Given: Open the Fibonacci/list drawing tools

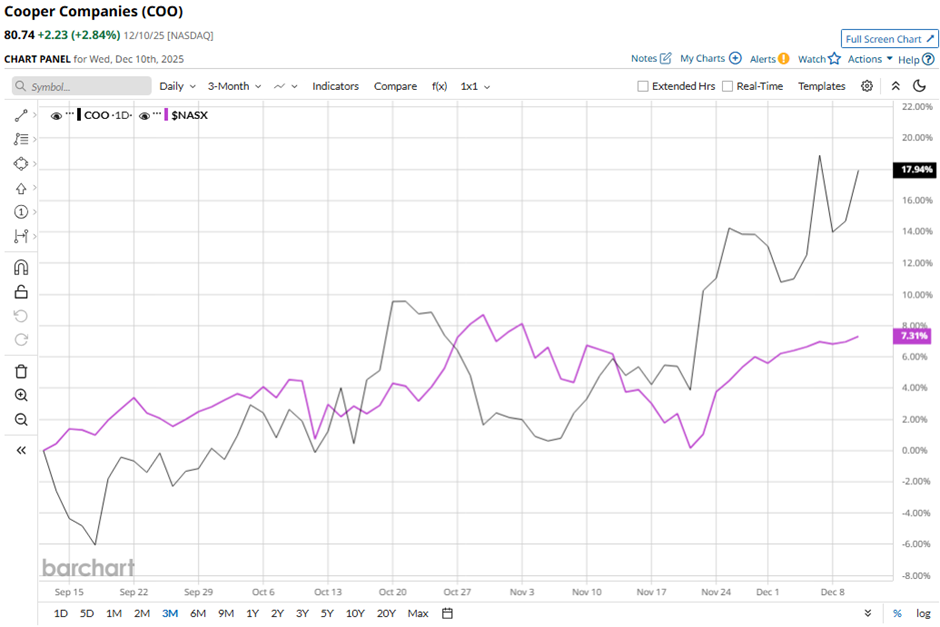Looking at the screenshot, I should 21,139.
